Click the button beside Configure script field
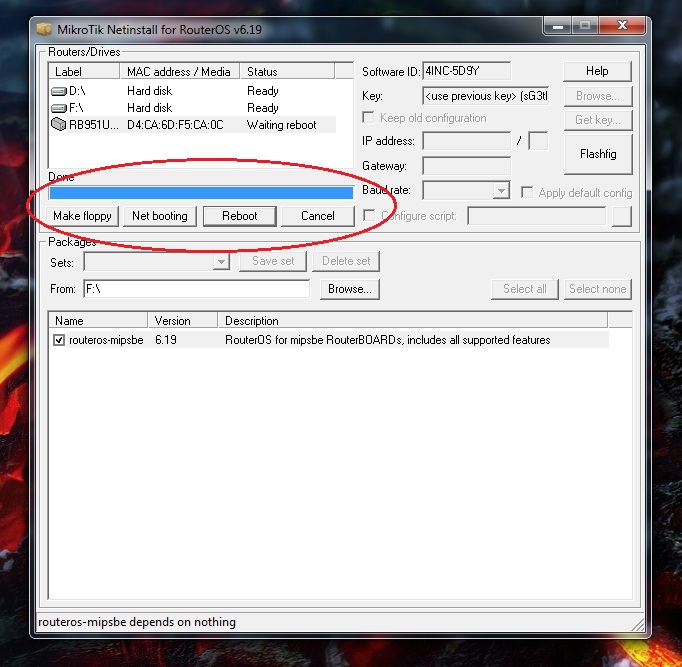Viewport: 682px width, 667px height. 622,216
